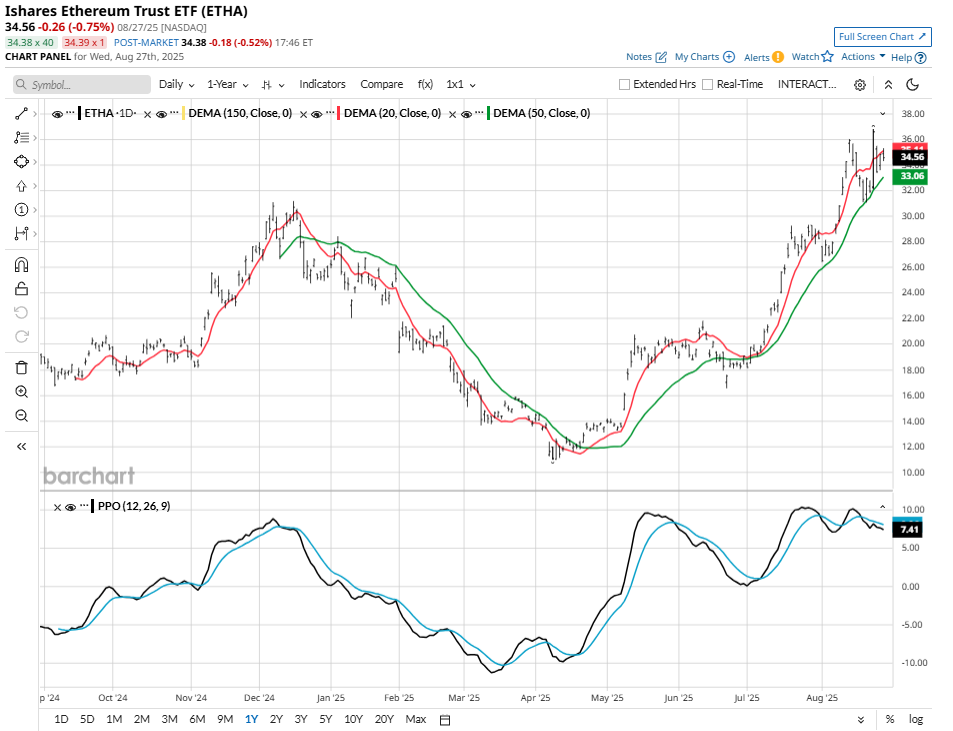Image resolution: width=953 pixels, height=731 pixels.
Task: Remove the DEMA (150, Close, 0) indicator
Action: tap(147, 114)
